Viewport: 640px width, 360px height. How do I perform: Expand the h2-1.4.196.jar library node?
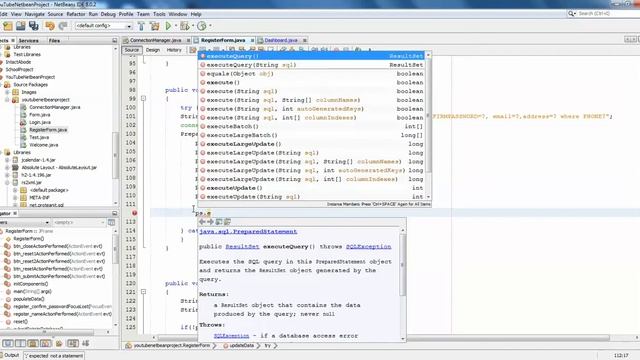point(7,175)
